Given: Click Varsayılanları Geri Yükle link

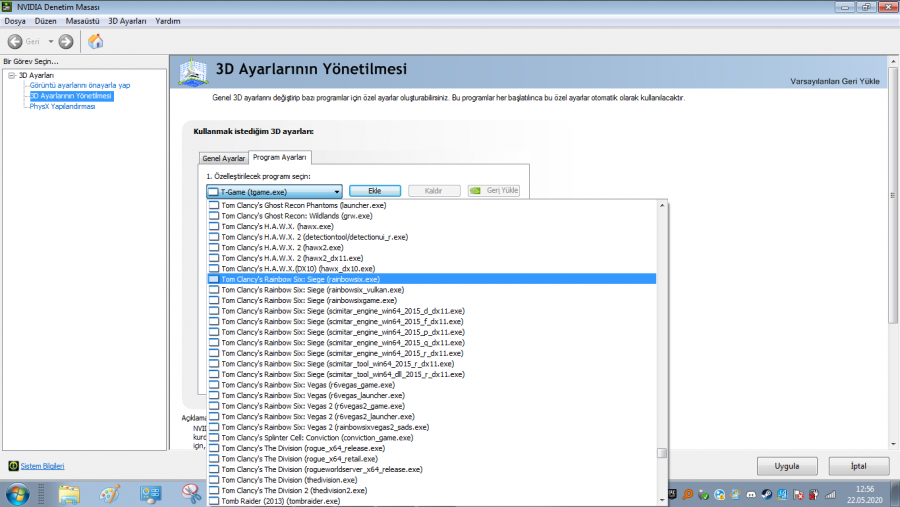Looking at the screenshot, I should [835, 81].
